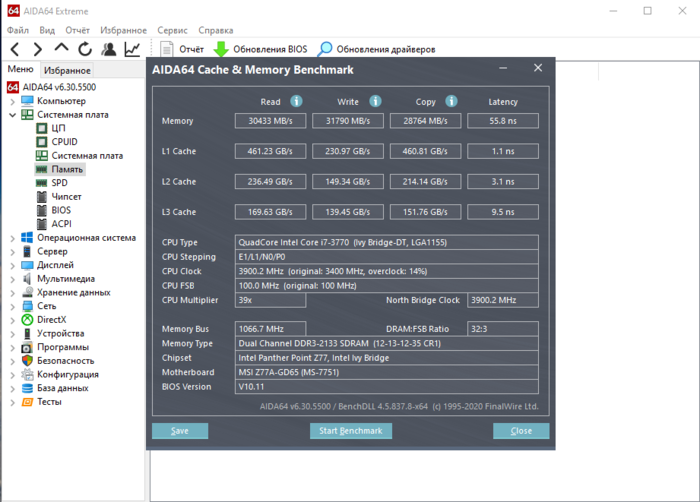
Task: Click the Save button
Action: pos(180,431)
